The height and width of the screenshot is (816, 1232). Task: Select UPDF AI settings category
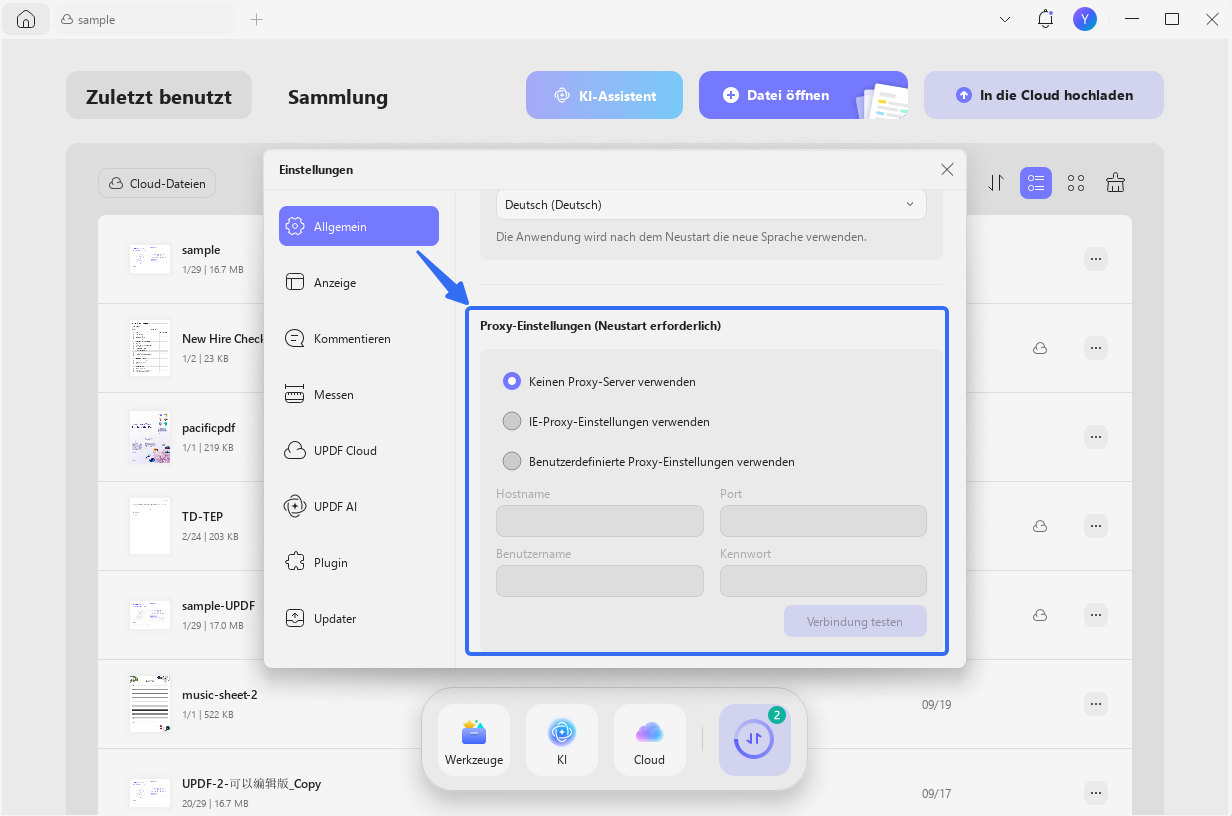[x=359, y=506]
